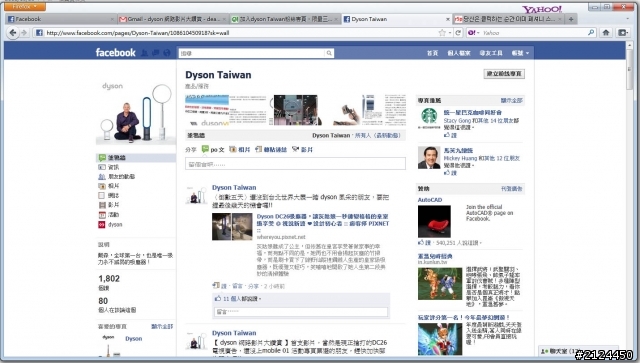Screen dimensions: 640x363
Task: Open the toolbar icon right of Home
Action: pyautogui.click(x=623, y=33)
